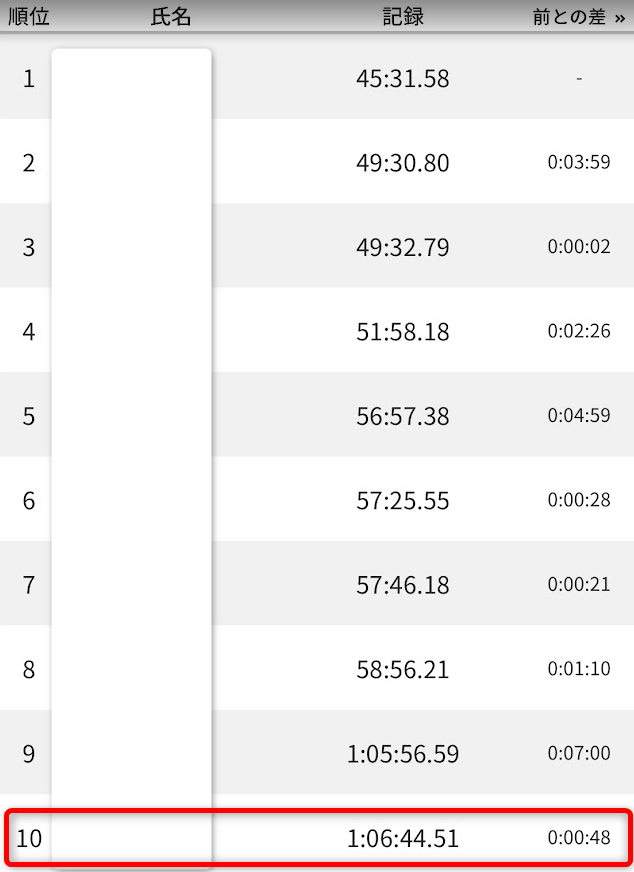Select the 記録 column header
The image size is (634, 872).
(403, 18)
